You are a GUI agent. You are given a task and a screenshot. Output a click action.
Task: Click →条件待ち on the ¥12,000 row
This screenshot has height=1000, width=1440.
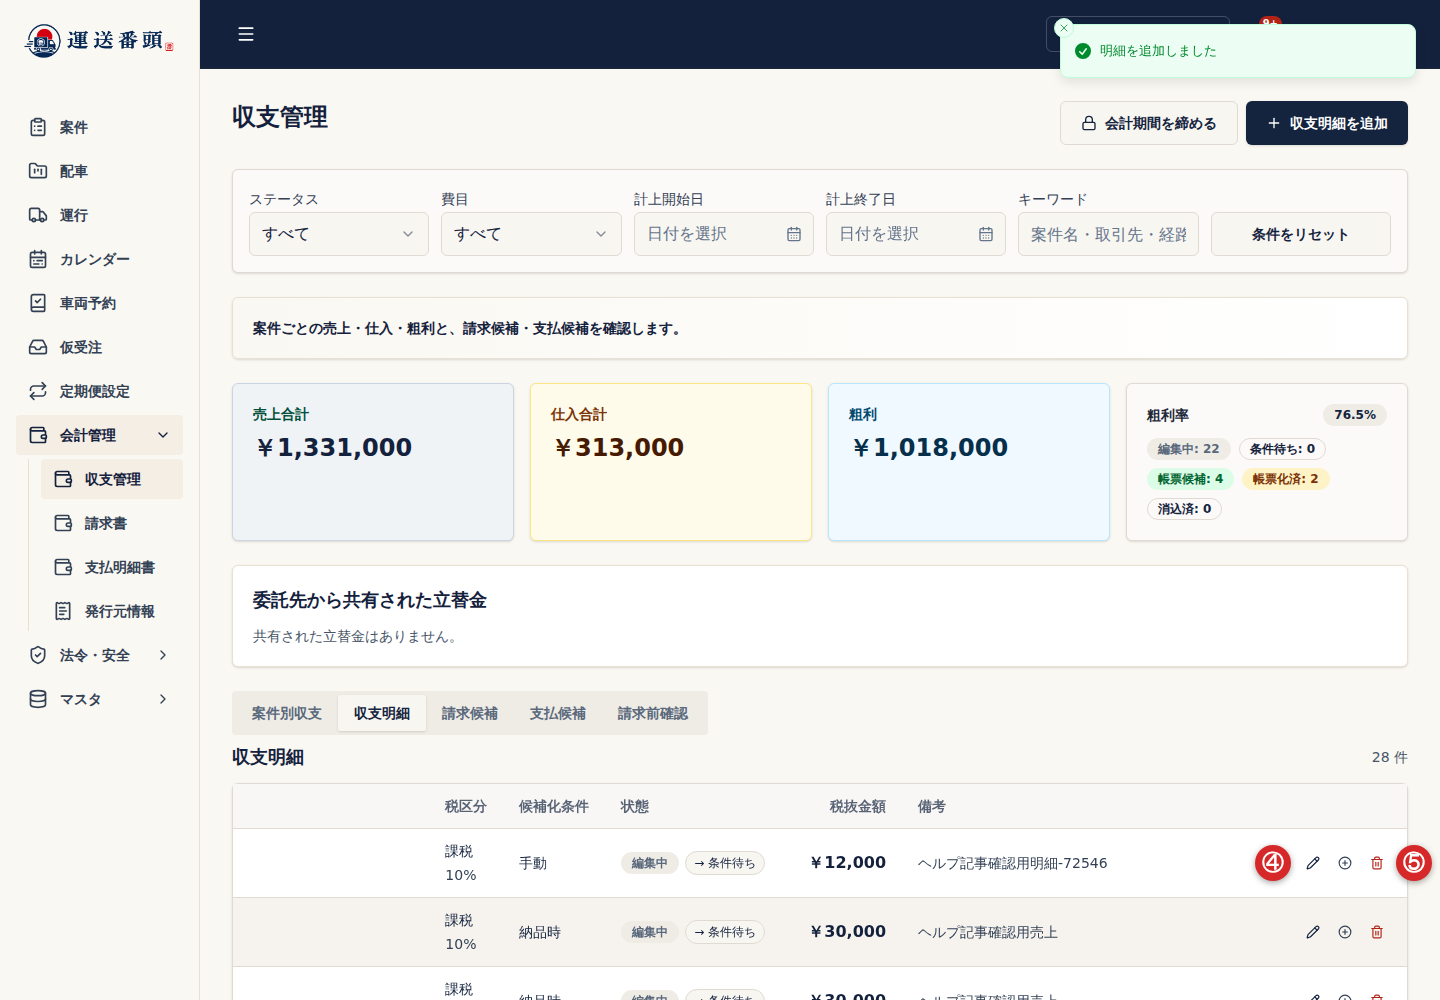(725, 863)
